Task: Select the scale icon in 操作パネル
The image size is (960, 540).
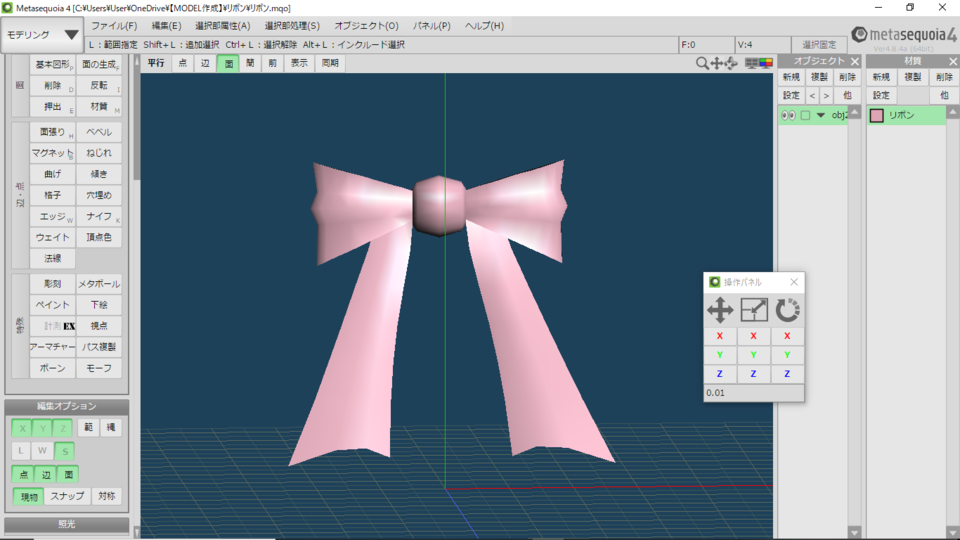Action: (x=754, y=310)
